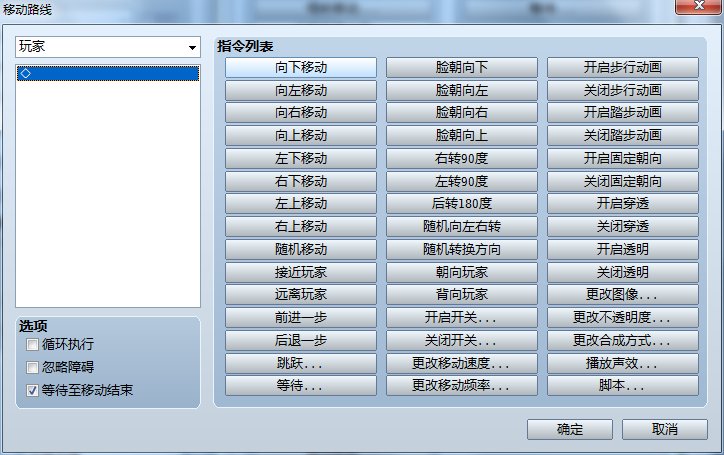
Task: Open the 更改图像... dialog
Action: 623,295
